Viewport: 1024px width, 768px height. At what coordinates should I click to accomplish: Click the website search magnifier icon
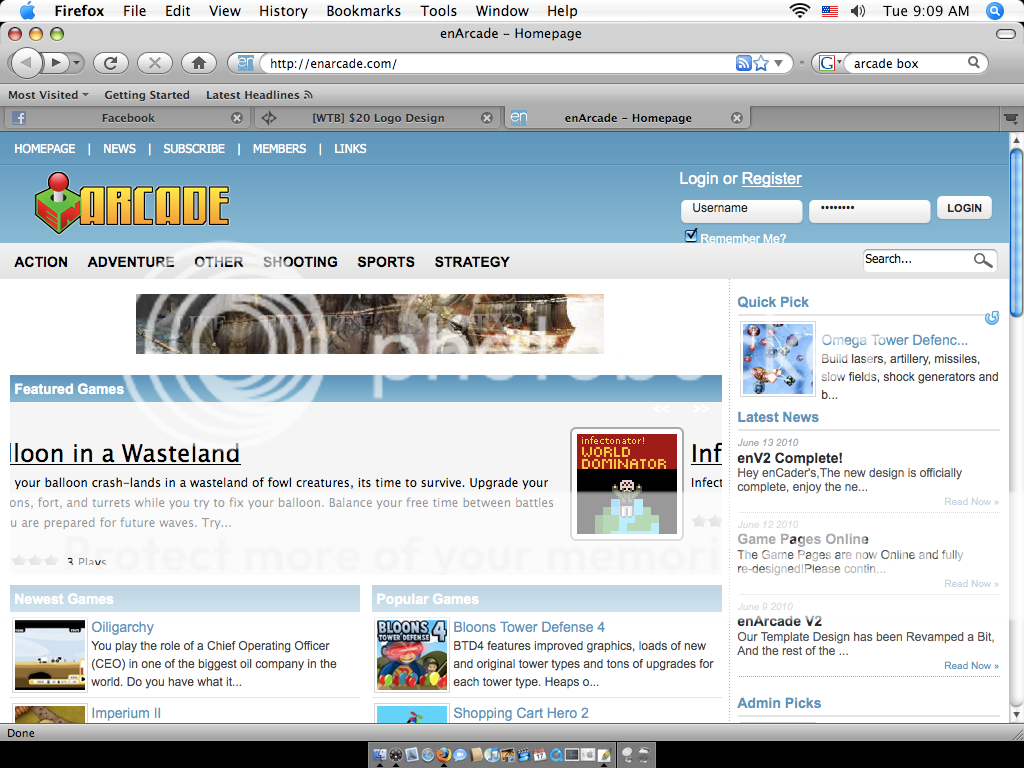(x=983, y=260)
